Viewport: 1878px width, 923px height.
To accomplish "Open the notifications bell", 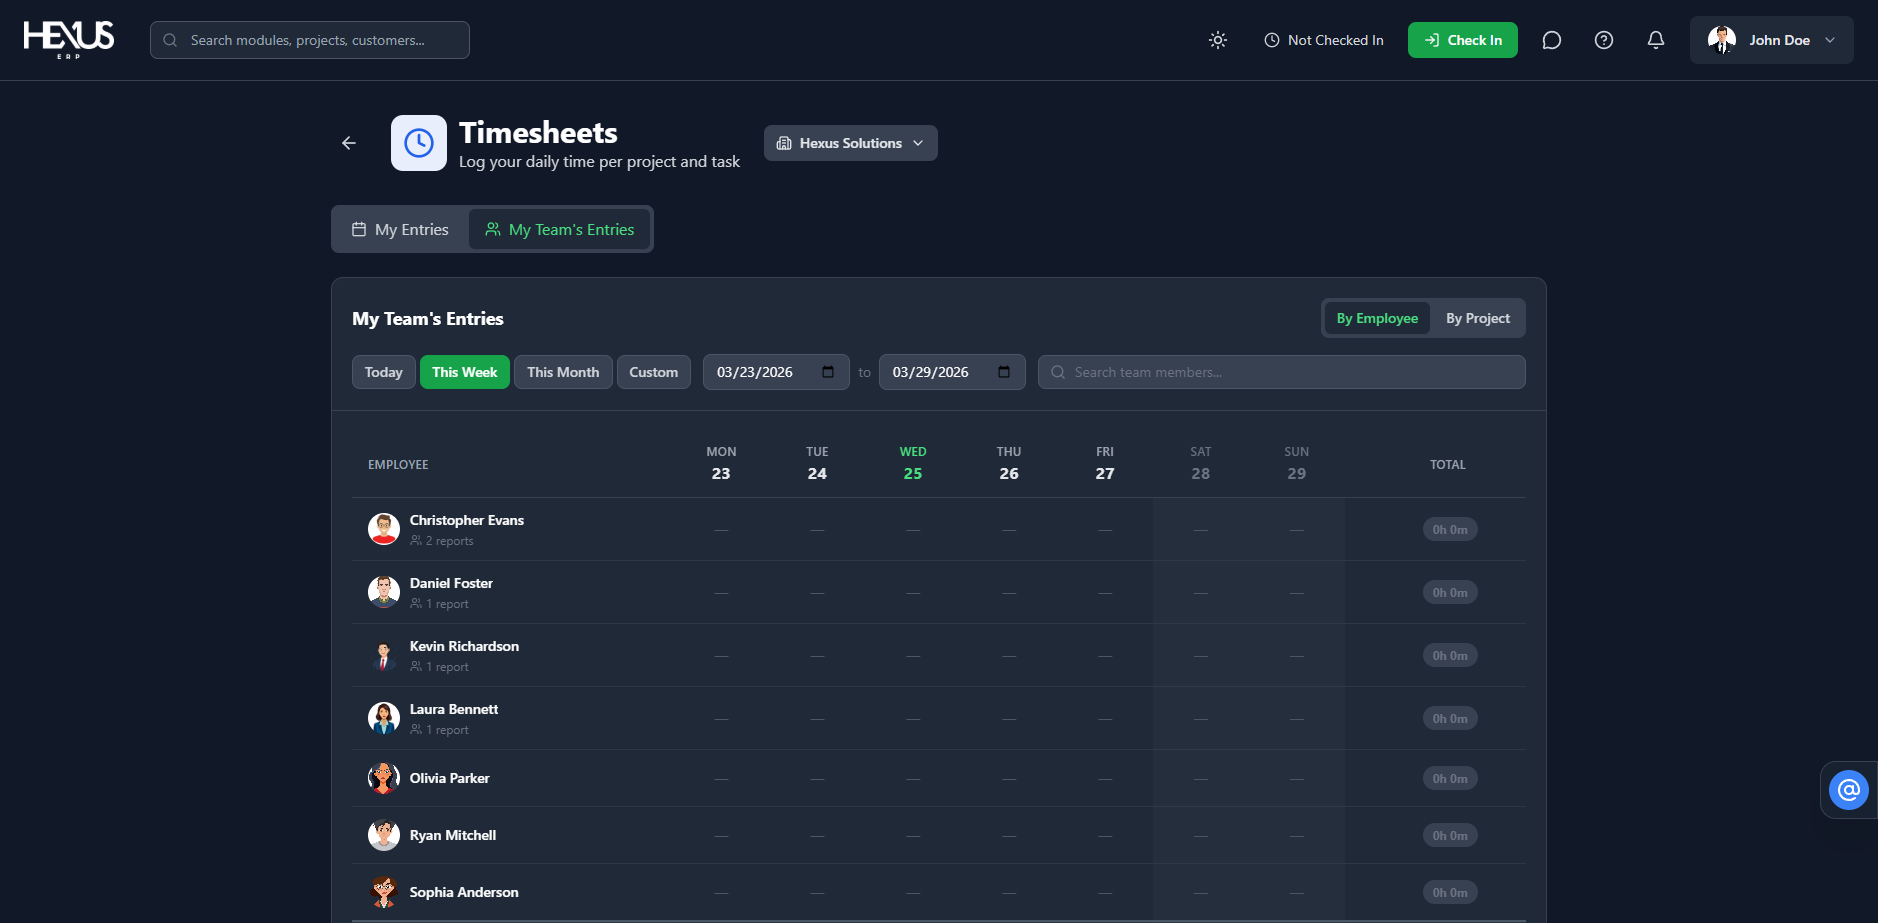I will point(1656,40).
